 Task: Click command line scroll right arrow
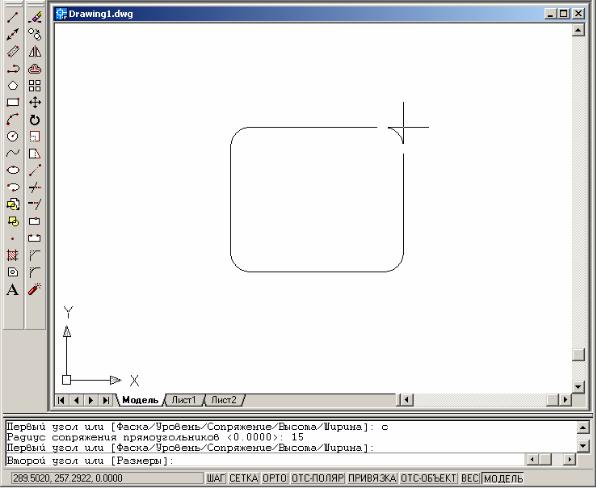tap(569, 460)
